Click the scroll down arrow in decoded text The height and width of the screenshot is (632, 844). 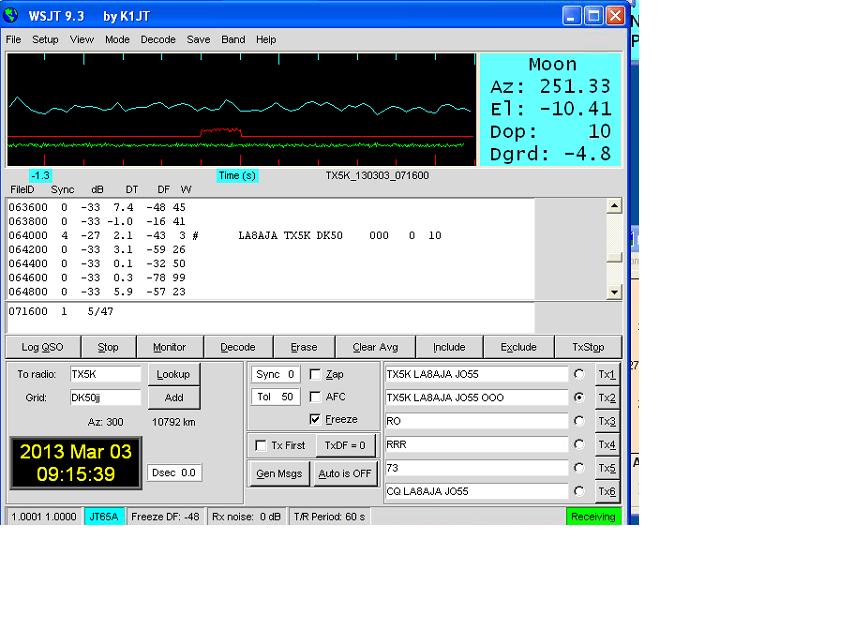[x=614, y=292]
